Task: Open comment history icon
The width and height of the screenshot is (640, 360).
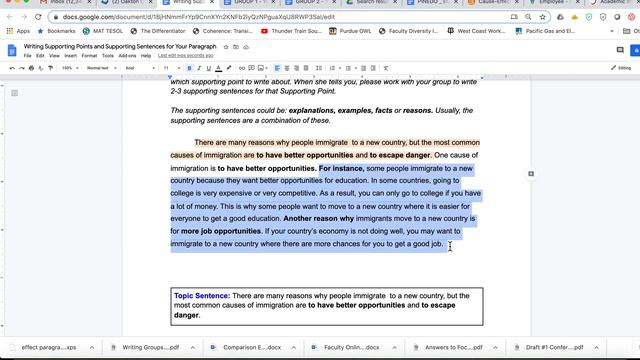Action: [620, 50]
